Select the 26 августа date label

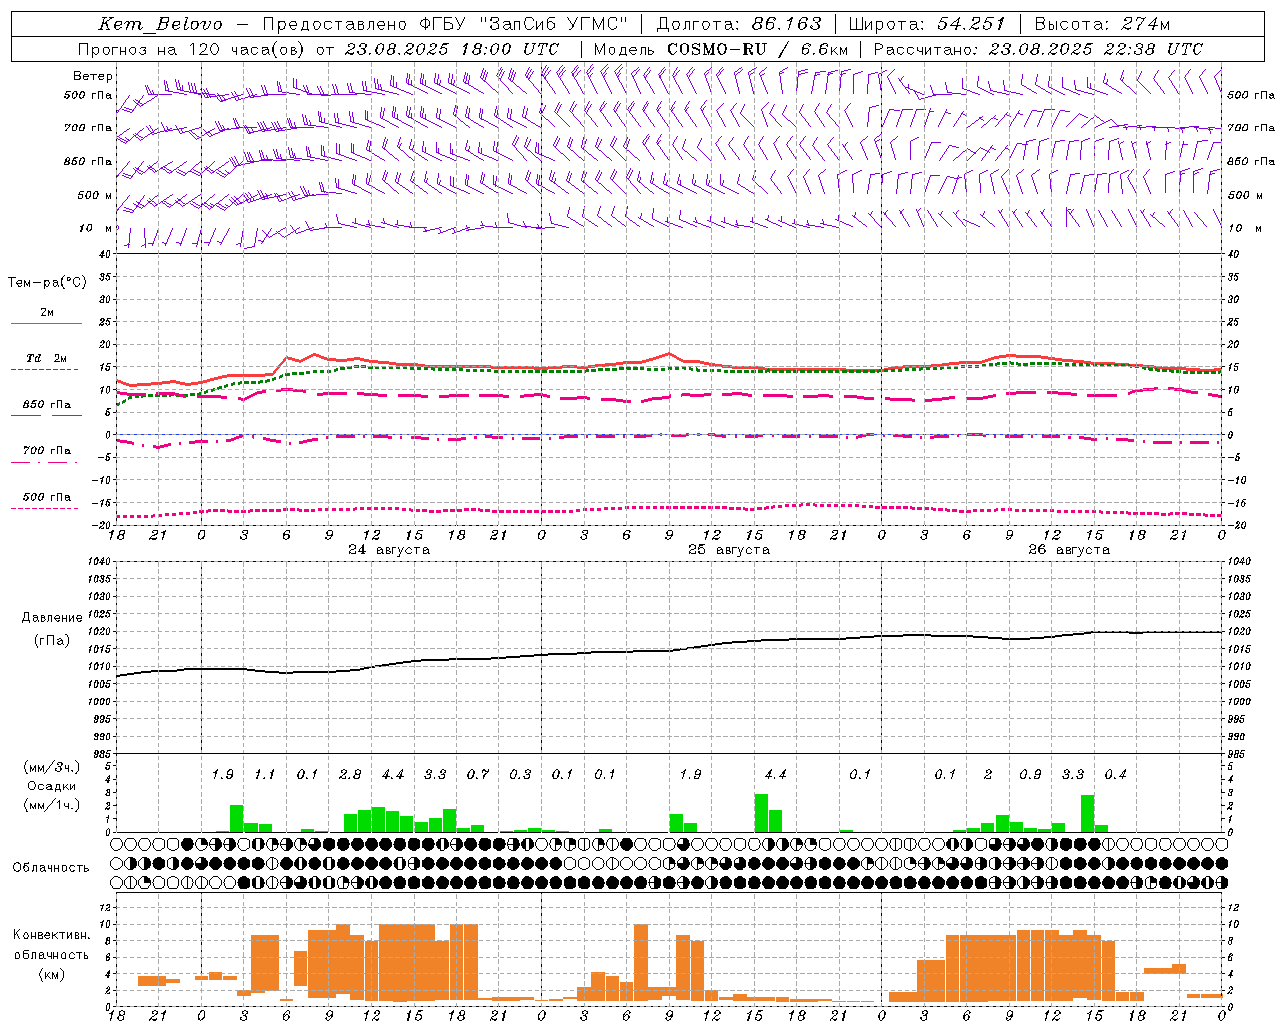(1069, 550)
